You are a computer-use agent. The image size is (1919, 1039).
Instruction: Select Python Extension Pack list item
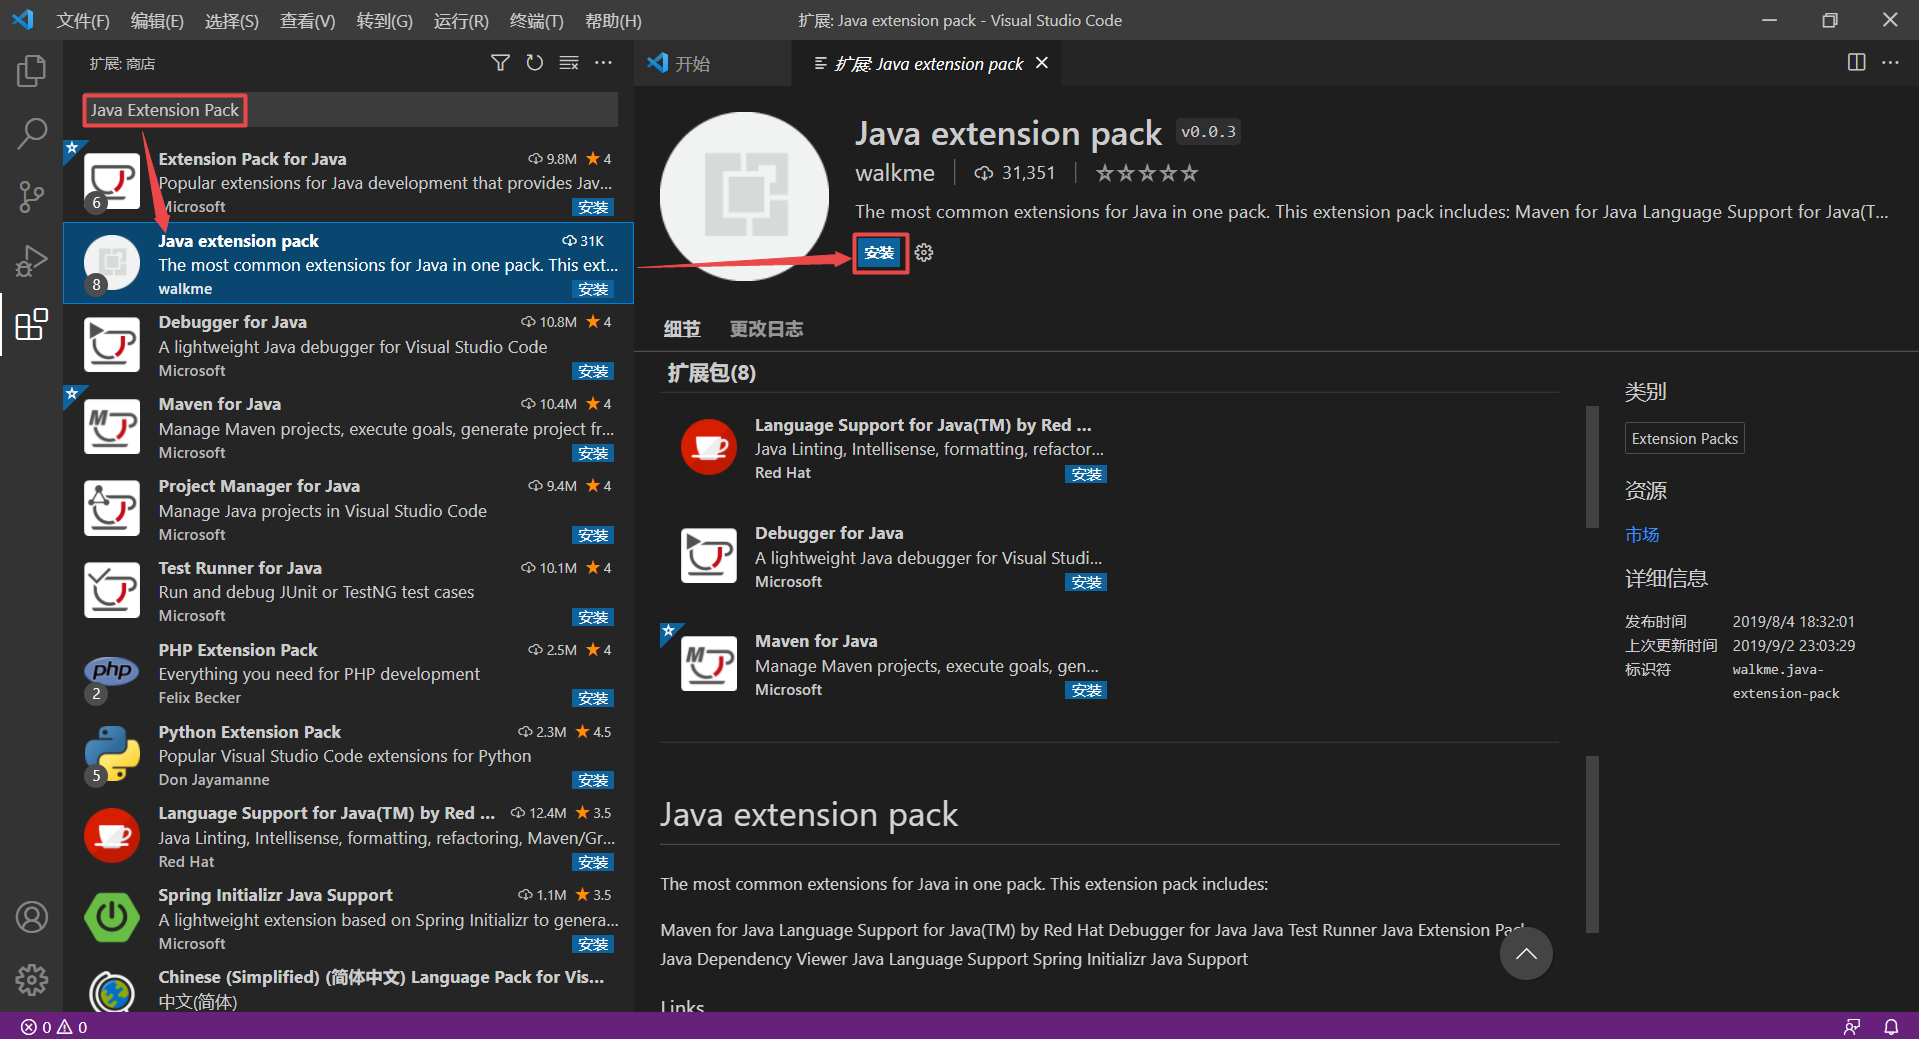(349, 755)
